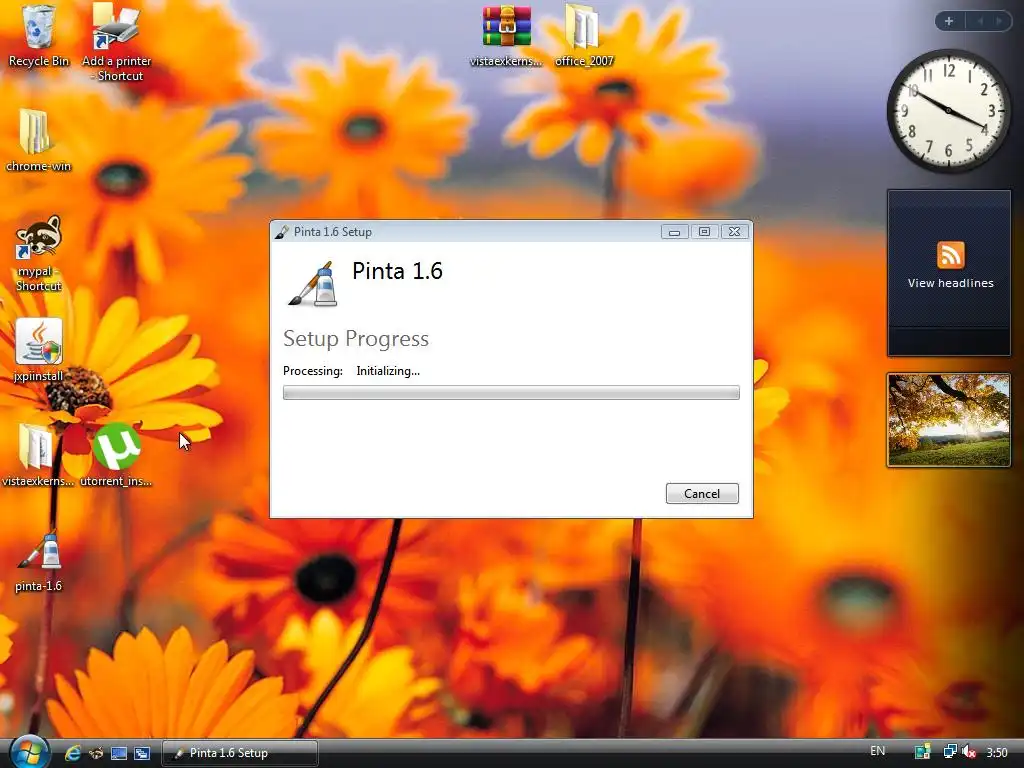This screenshot has height=768, width=1024.
Task: Minimize the Pinta 1.6 Setup window
Action: coord(675,232)
